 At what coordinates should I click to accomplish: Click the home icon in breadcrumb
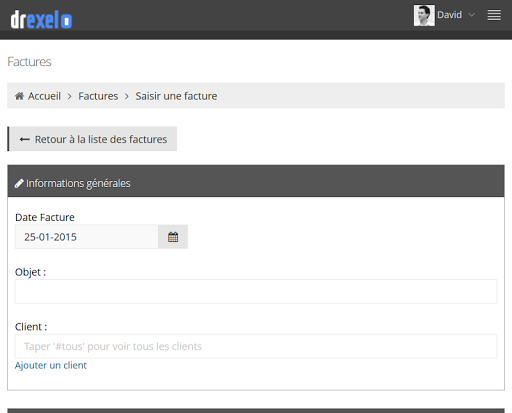tap(19, 96)
